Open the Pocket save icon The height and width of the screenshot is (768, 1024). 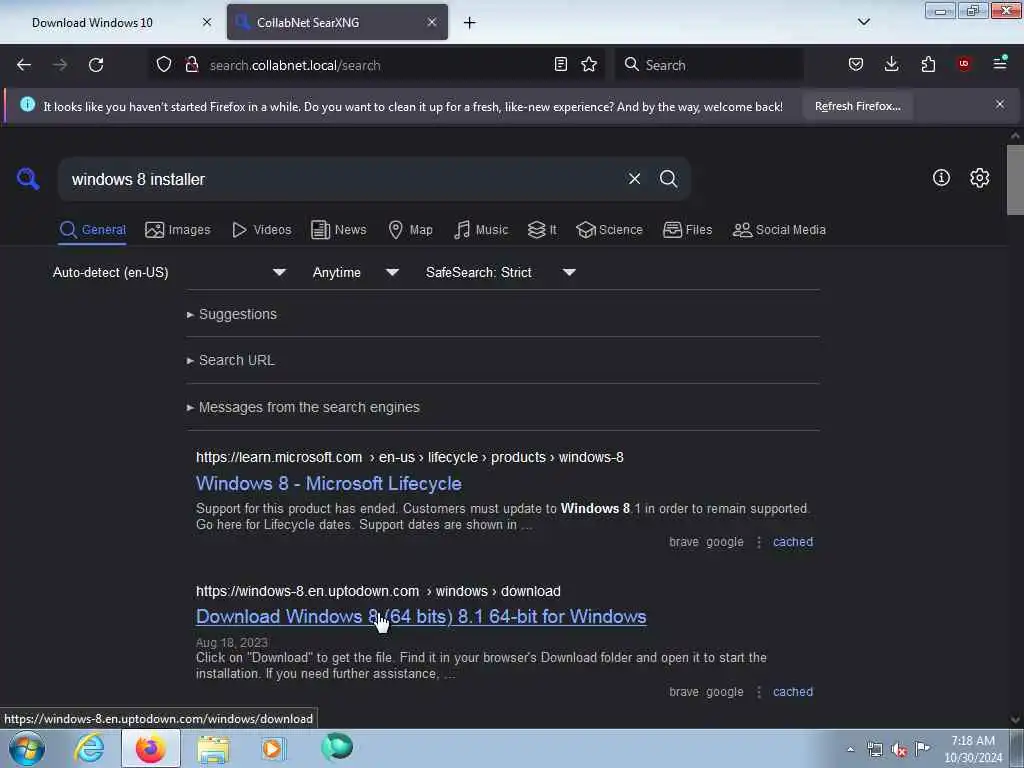856,64
